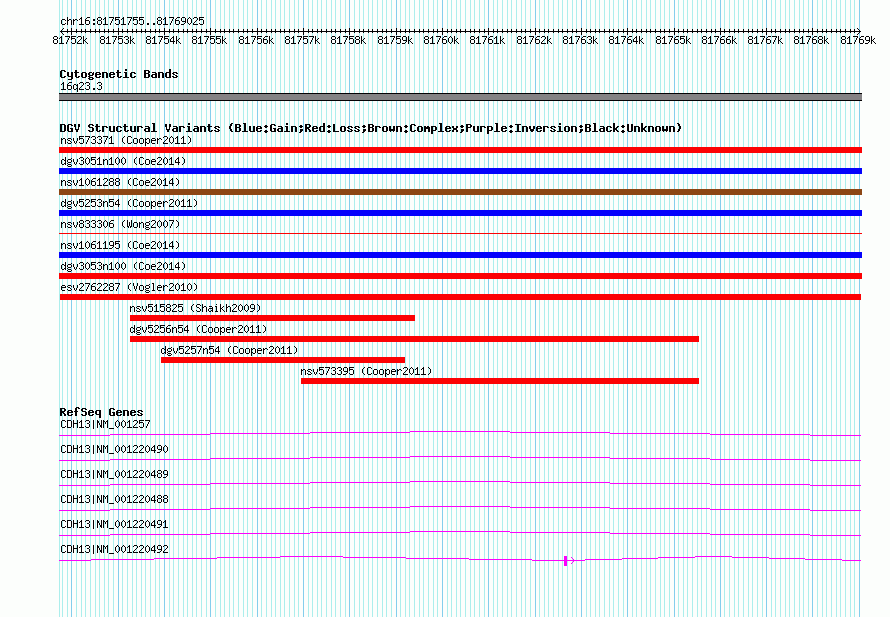
Task: Click the 81757k ruler tick label
Action: click(302, 40)
